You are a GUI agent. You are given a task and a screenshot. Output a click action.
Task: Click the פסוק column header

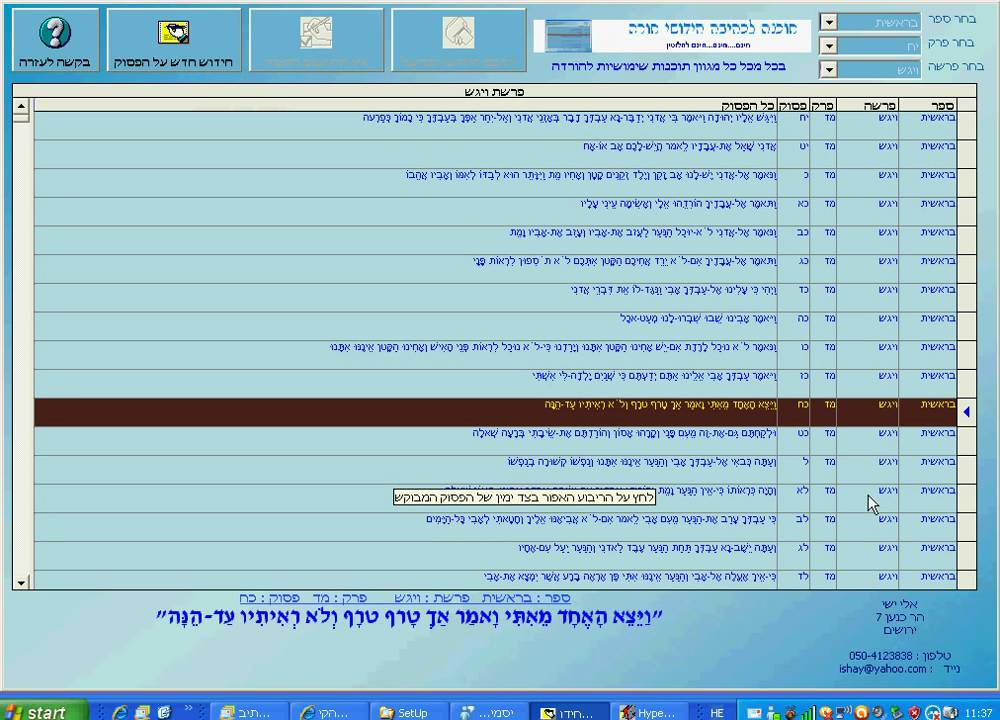click(793, 105)
